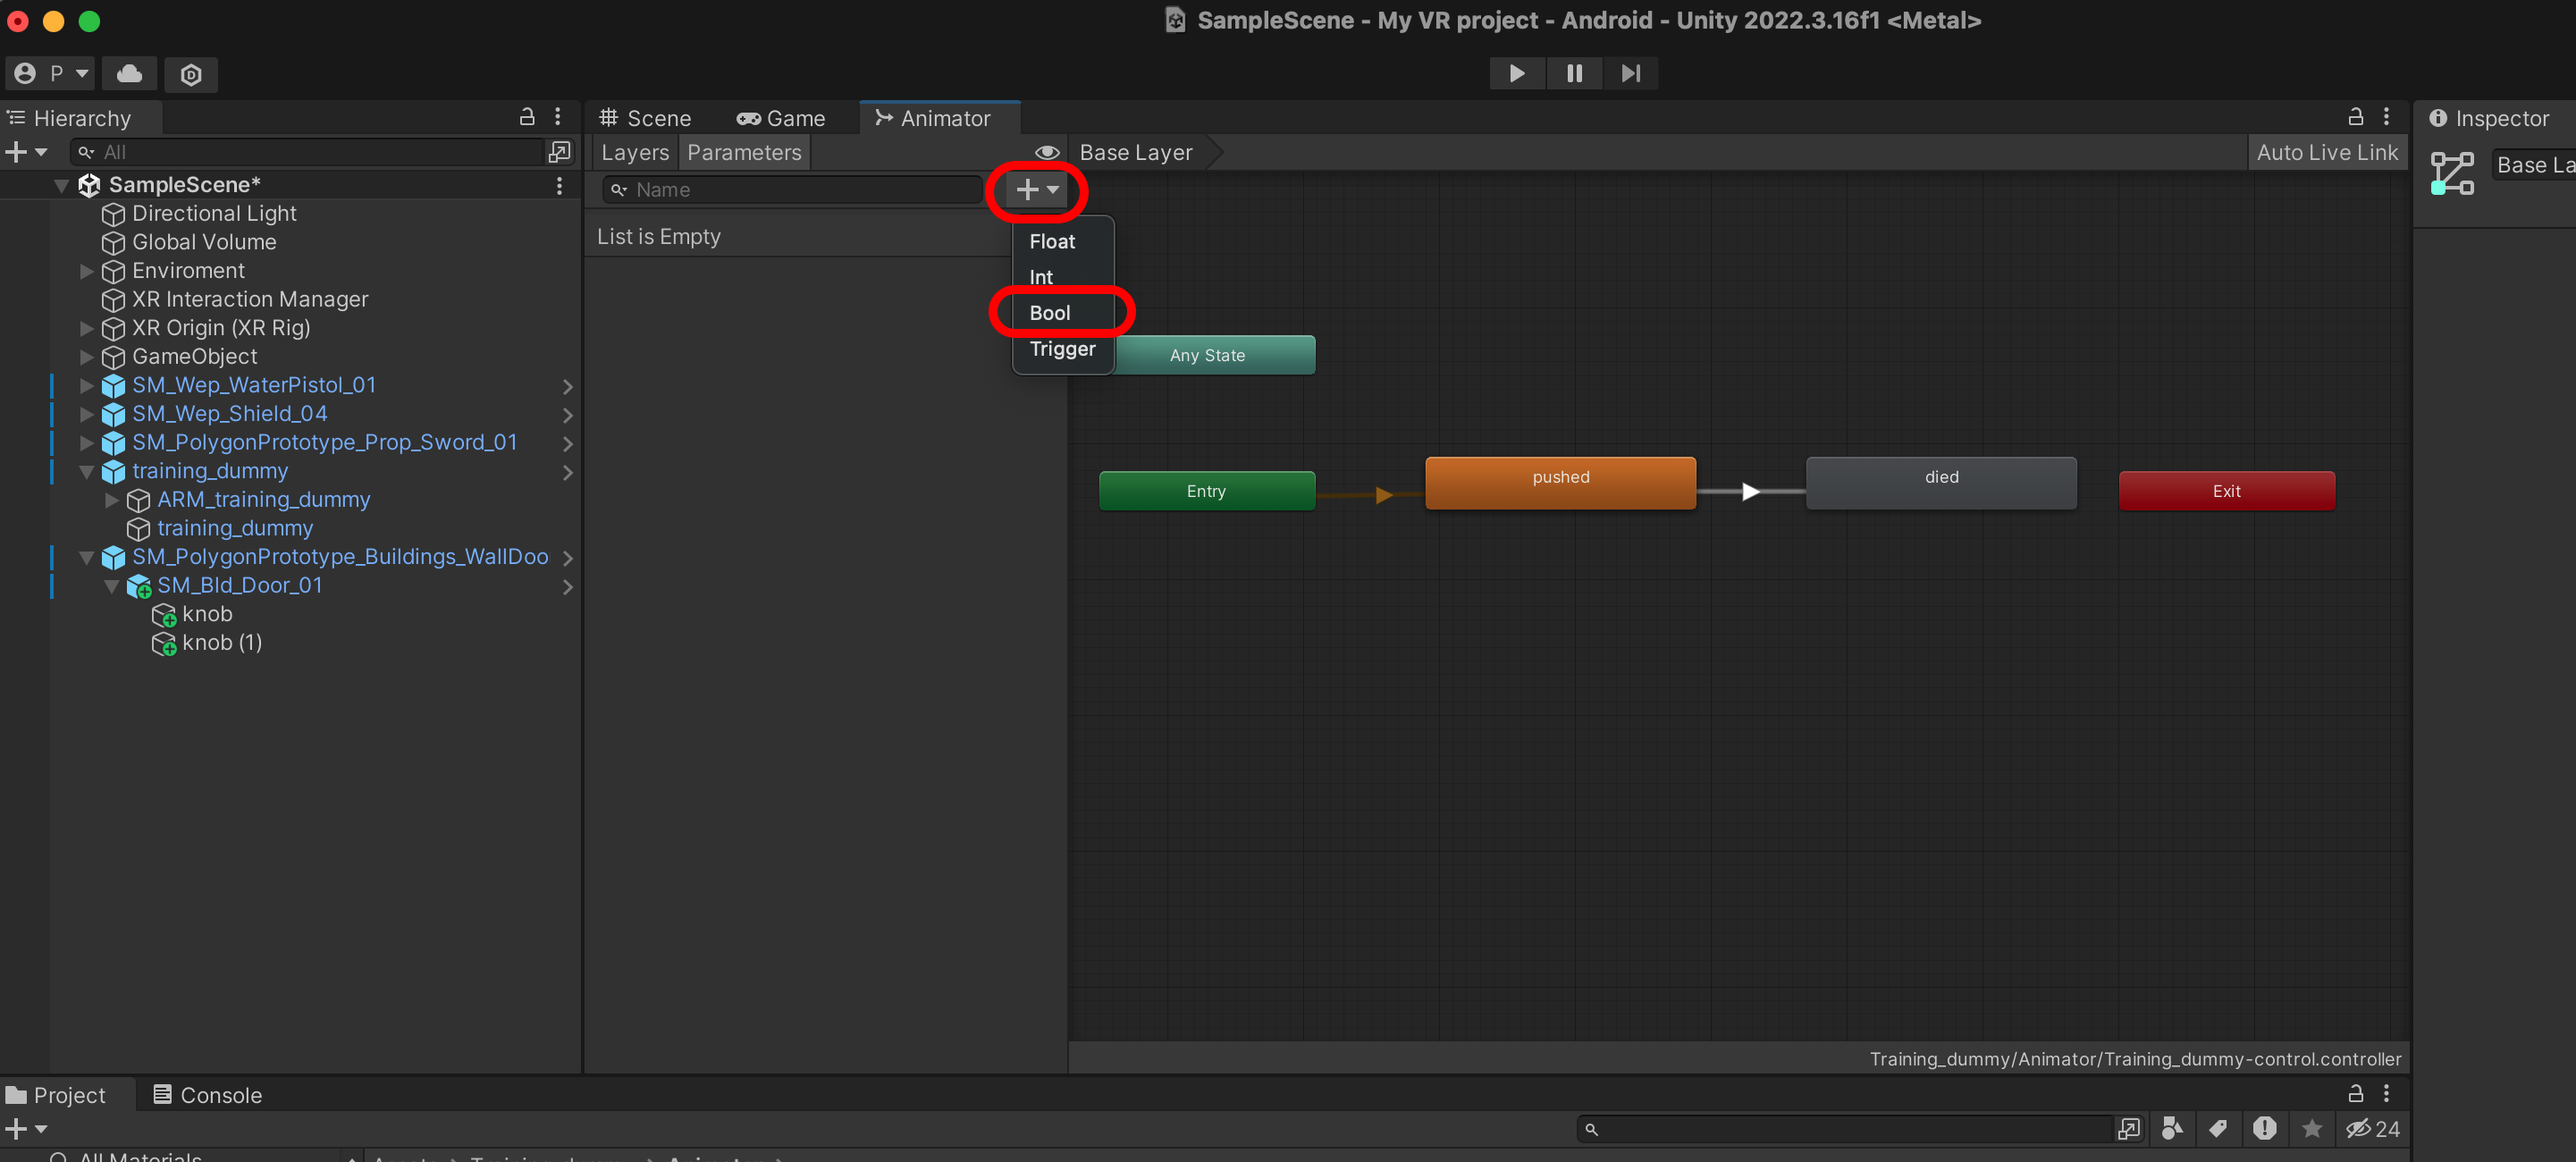Select the pushed animation state node
The image size is (2576, 1162).
[1559, 483]
